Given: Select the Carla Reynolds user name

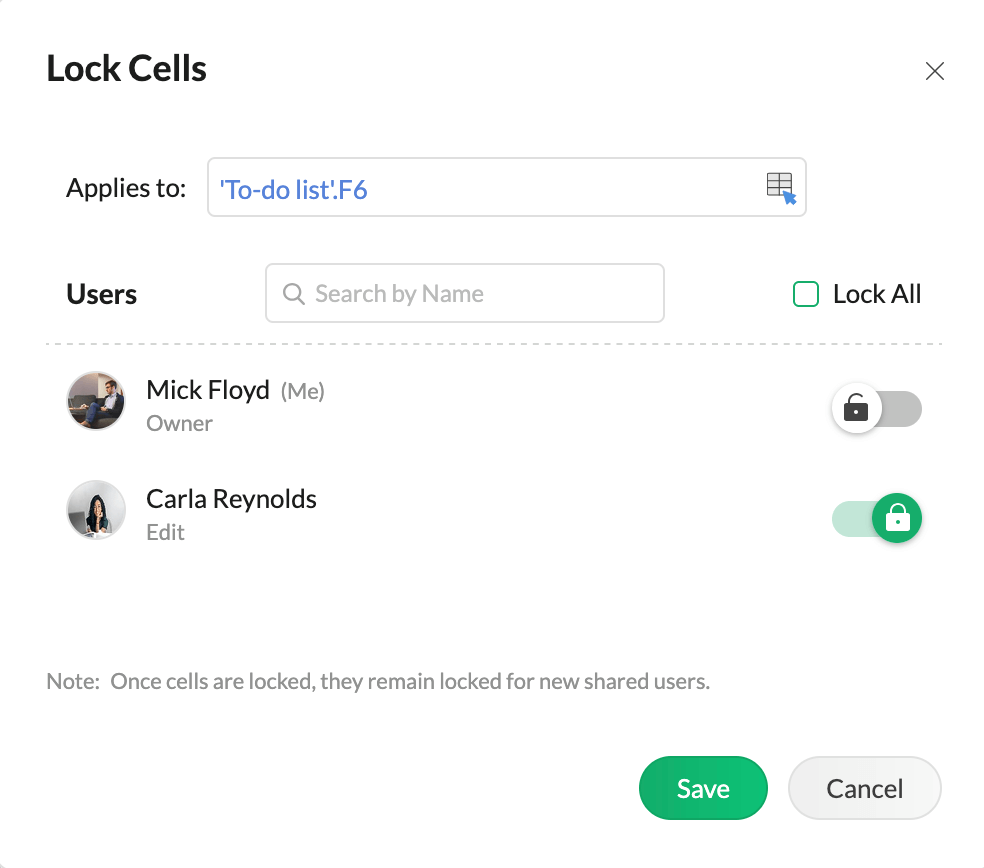Looking at the screenshot, I should [231, 499].
